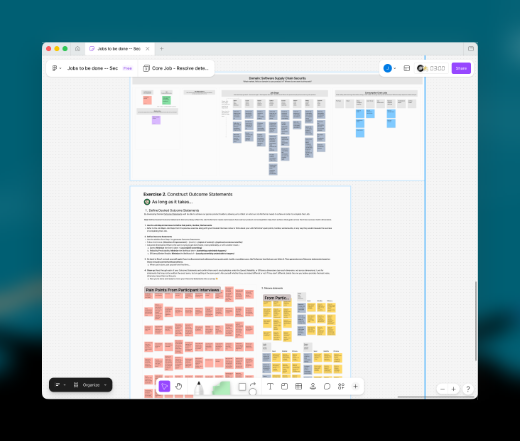Open the user avatar dropdown
520x441 pixels.
[x=389, y=68]
